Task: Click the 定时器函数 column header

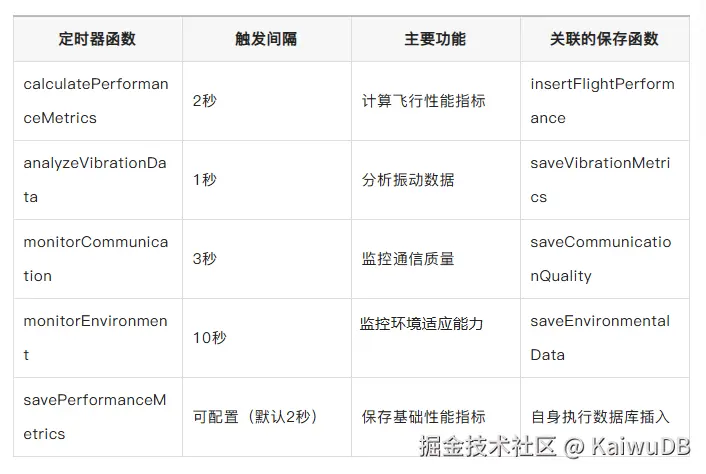Action: (x=97, y=40)
